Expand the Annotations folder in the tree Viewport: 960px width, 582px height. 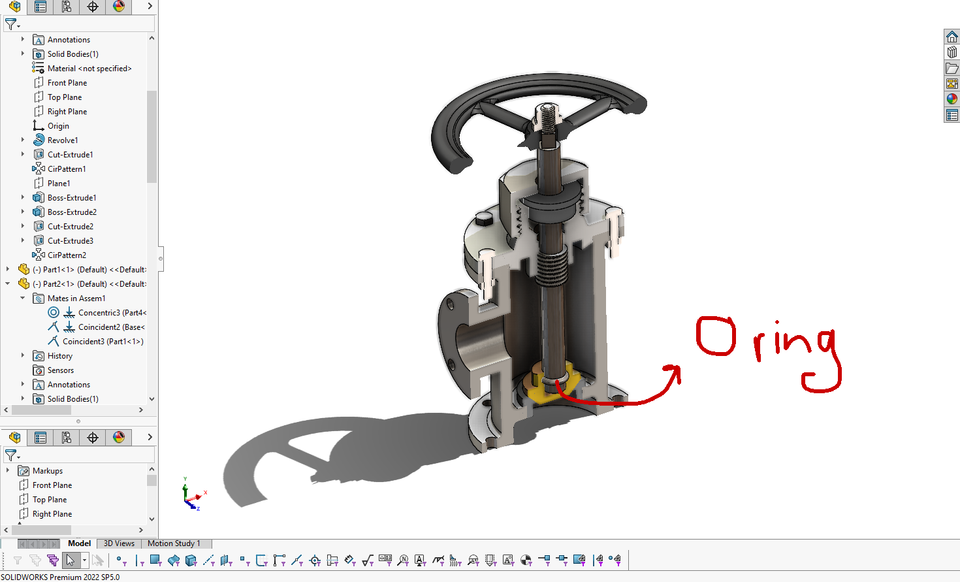(22, 39)
